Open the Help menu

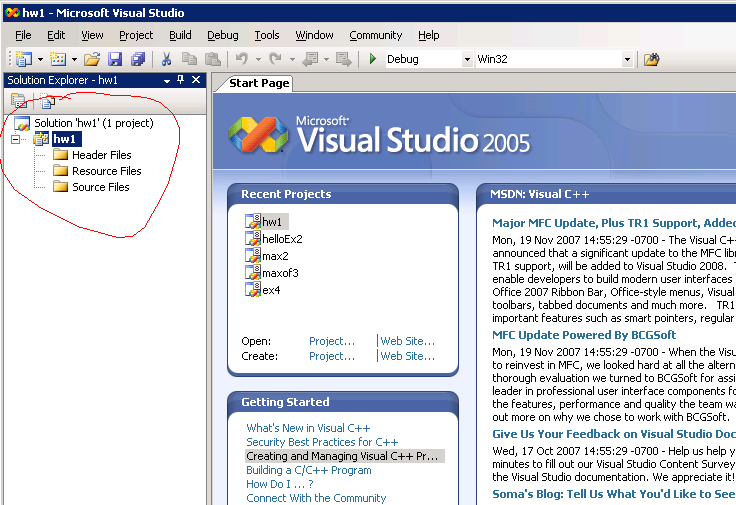coord(429,35)
